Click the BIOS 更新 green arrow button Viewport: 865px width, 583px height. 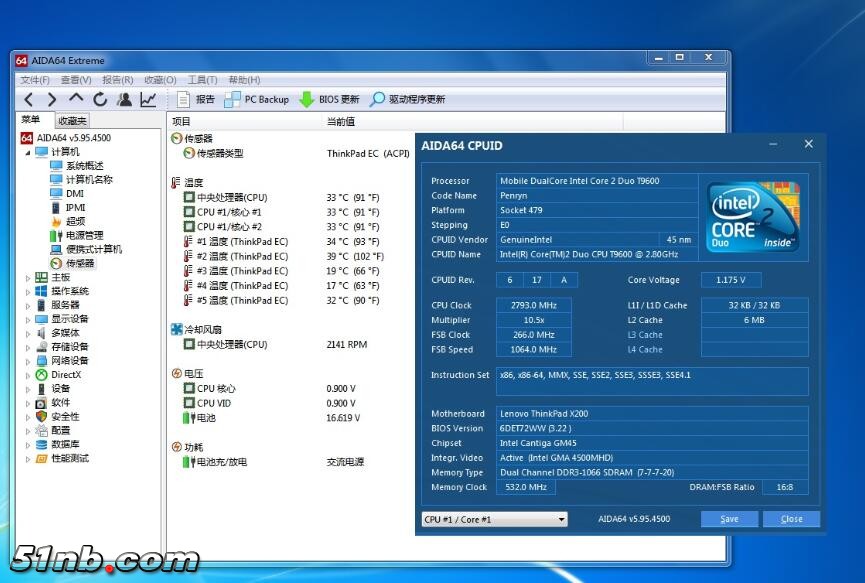[329, 99]
